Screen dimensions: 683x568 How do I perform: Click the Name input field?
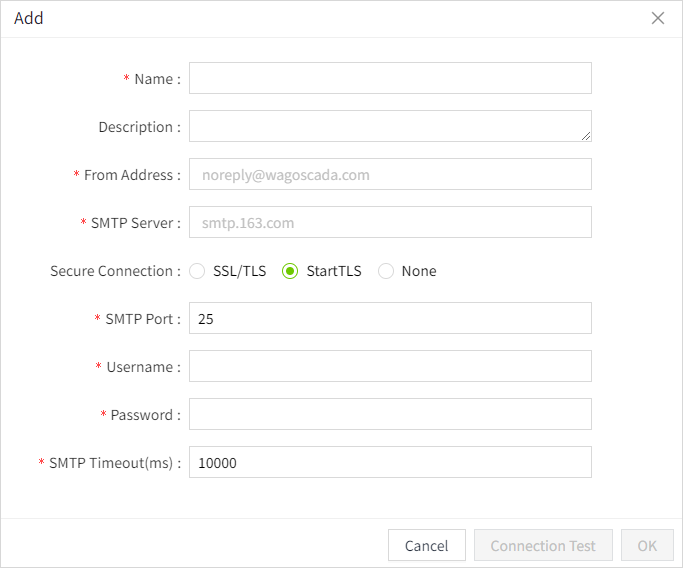(x=390, y=78)
